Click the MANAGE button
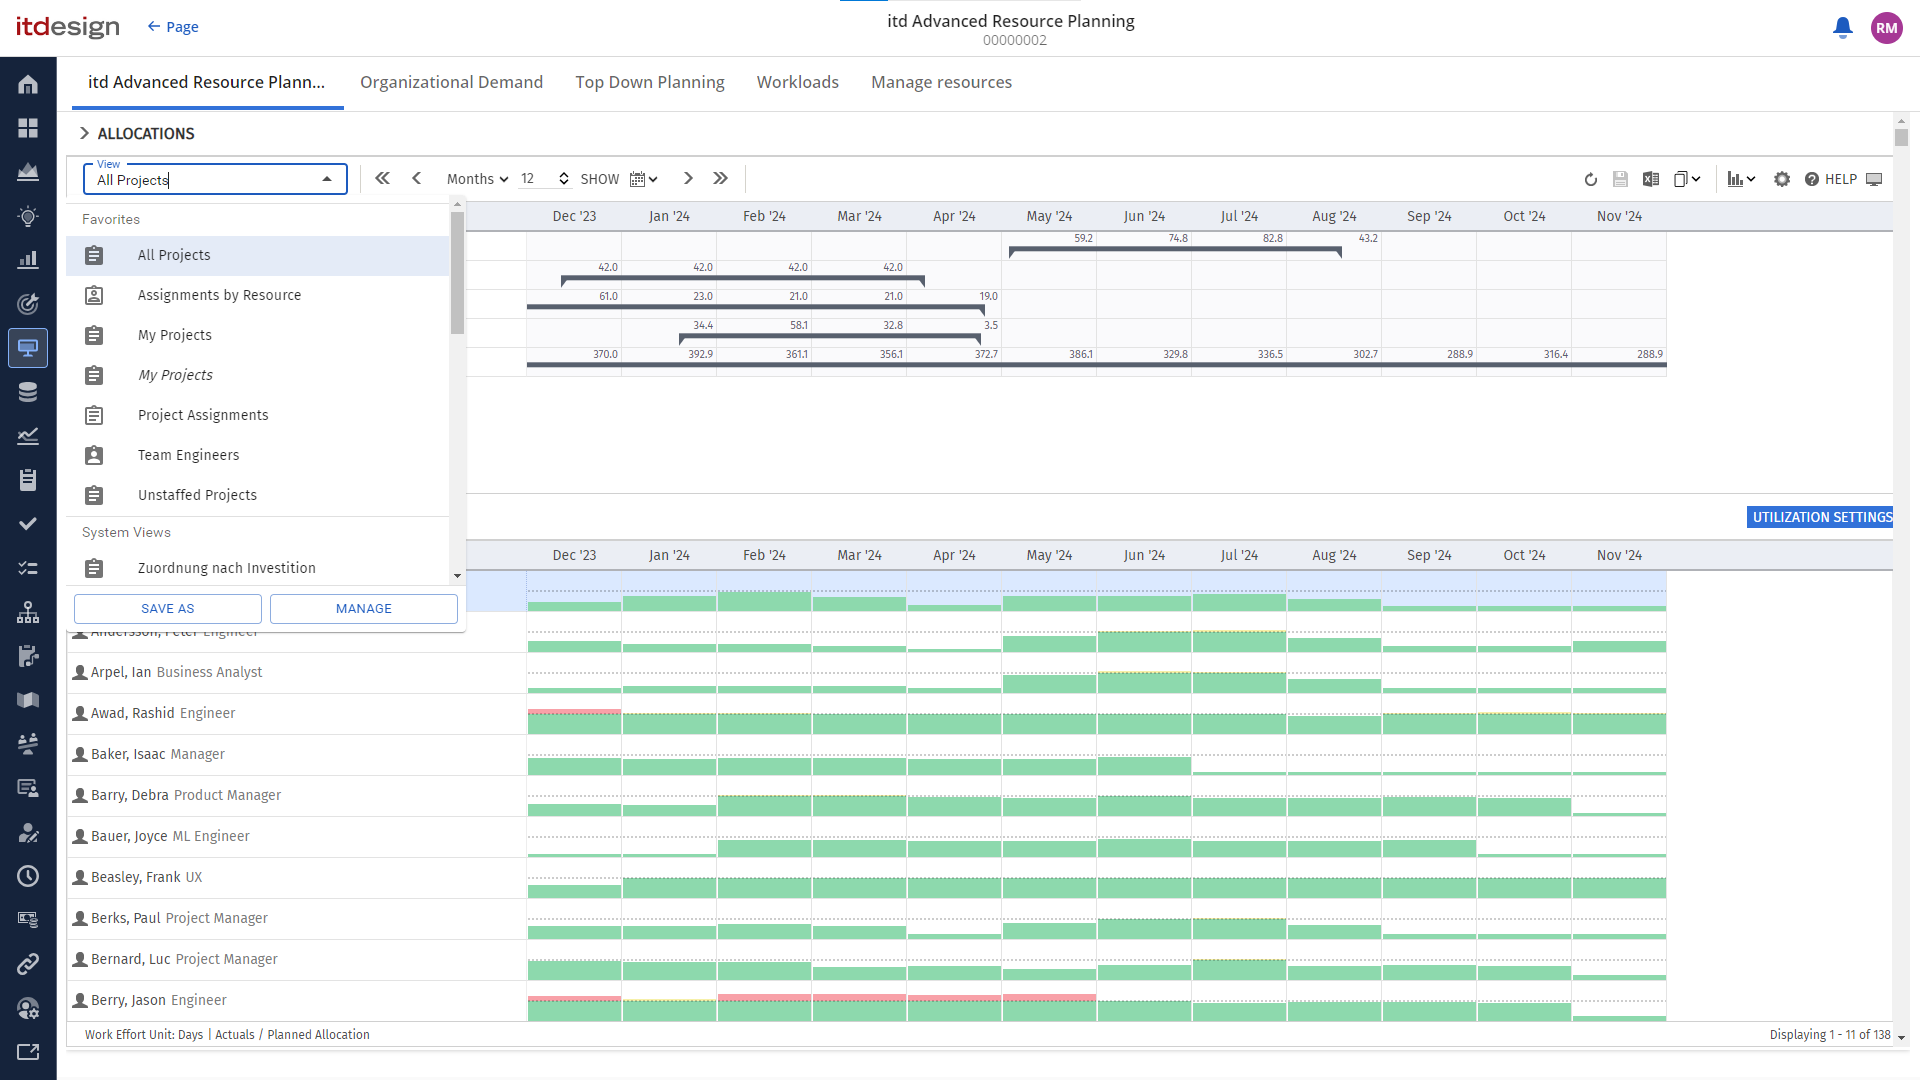 (364, 608)
